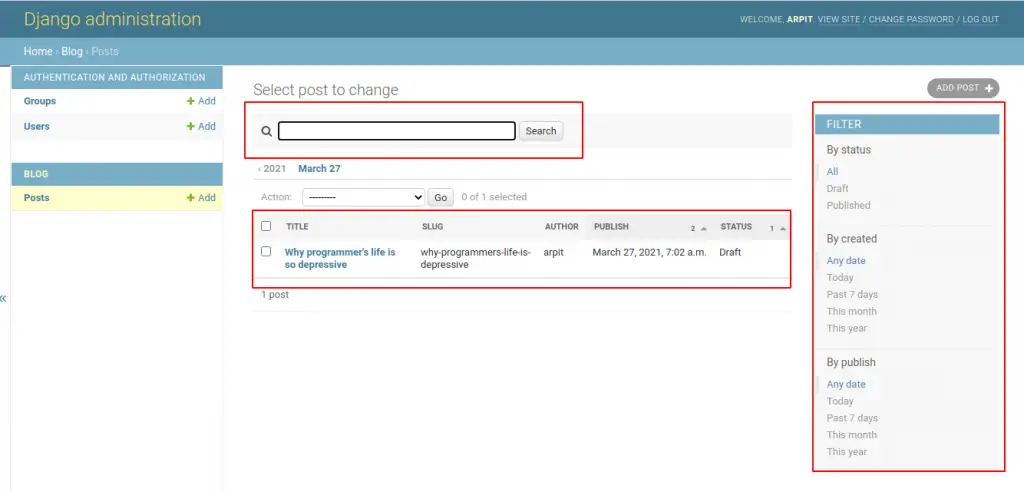The height and width of the screenshot is (492, 1024).
Task: Open Users in the sidebar
Action: tap(37, 127)
